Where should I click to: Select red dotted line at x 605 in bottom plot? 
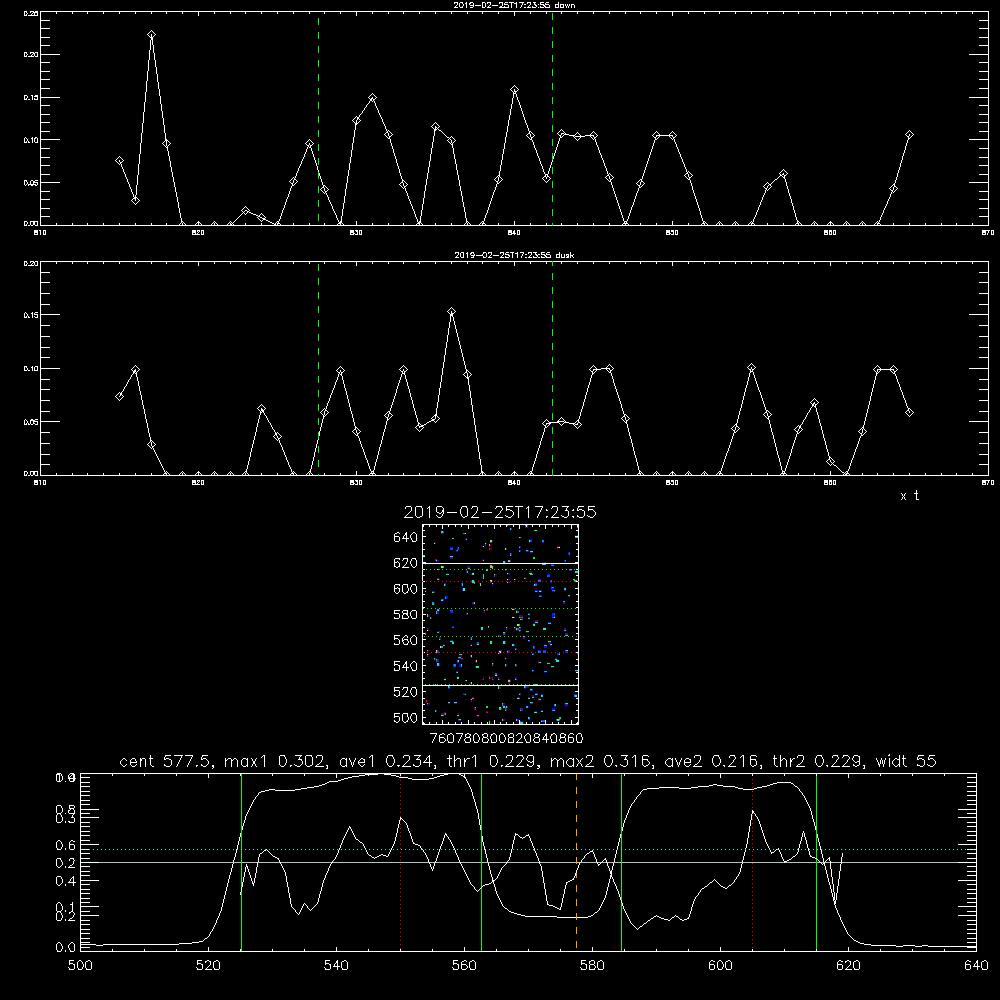(753, 861)
